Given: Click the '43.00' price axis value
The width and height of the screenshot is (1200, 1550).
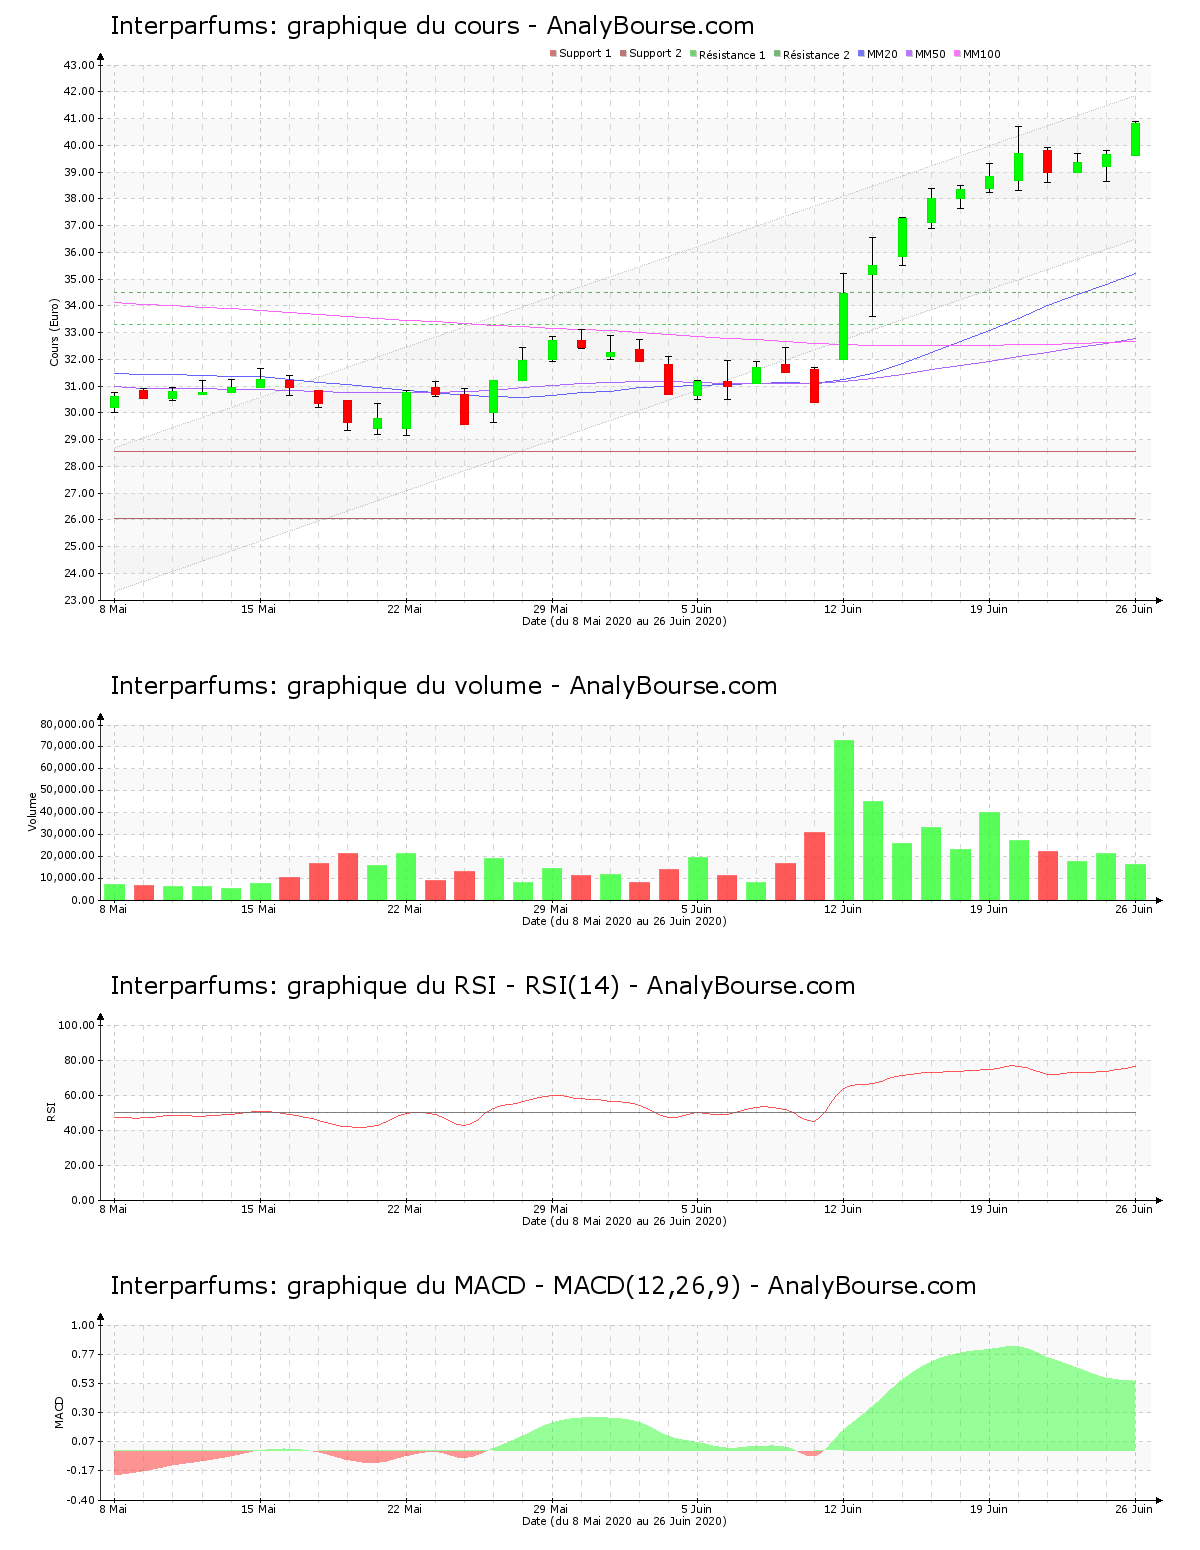Looking at the screenshot, I should click(x=79, y=65).
